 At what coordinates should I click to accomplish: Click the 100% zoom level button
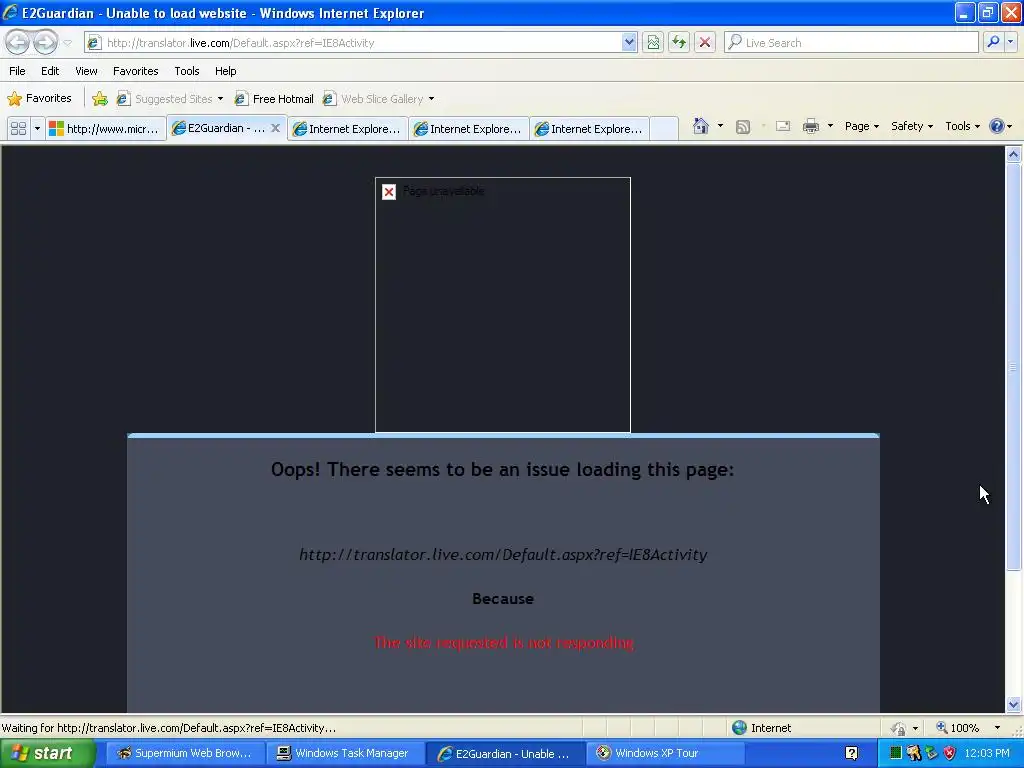pyautogui.click(x=957, y=728)
